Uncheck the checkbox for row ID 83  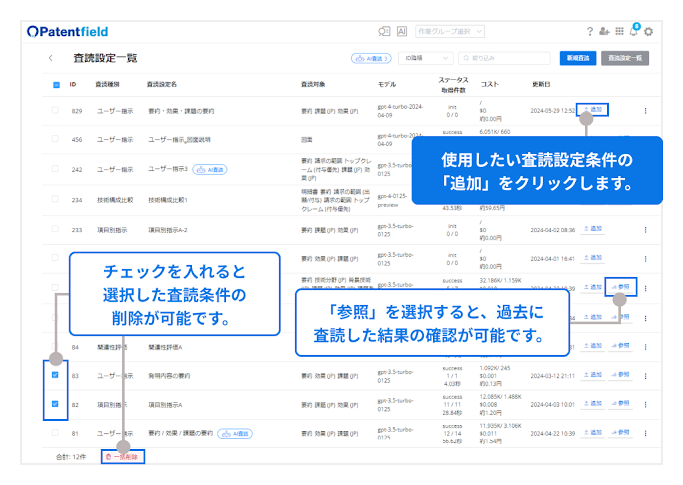tap(55, 376)
